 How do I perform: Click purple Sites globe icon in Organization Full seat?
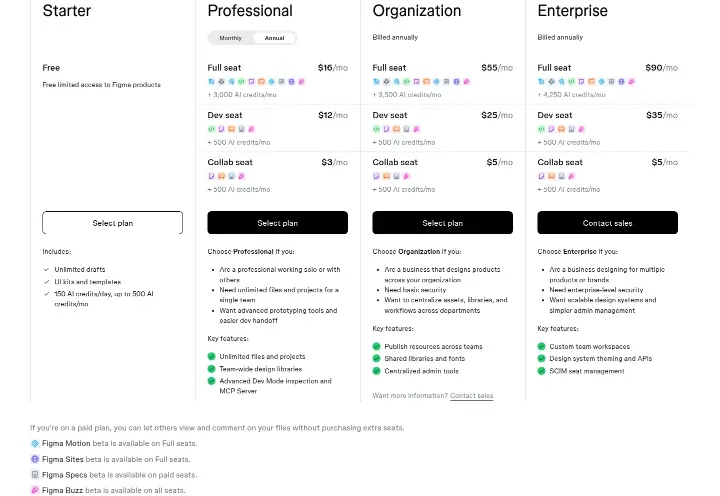click(x=456, y=82)
